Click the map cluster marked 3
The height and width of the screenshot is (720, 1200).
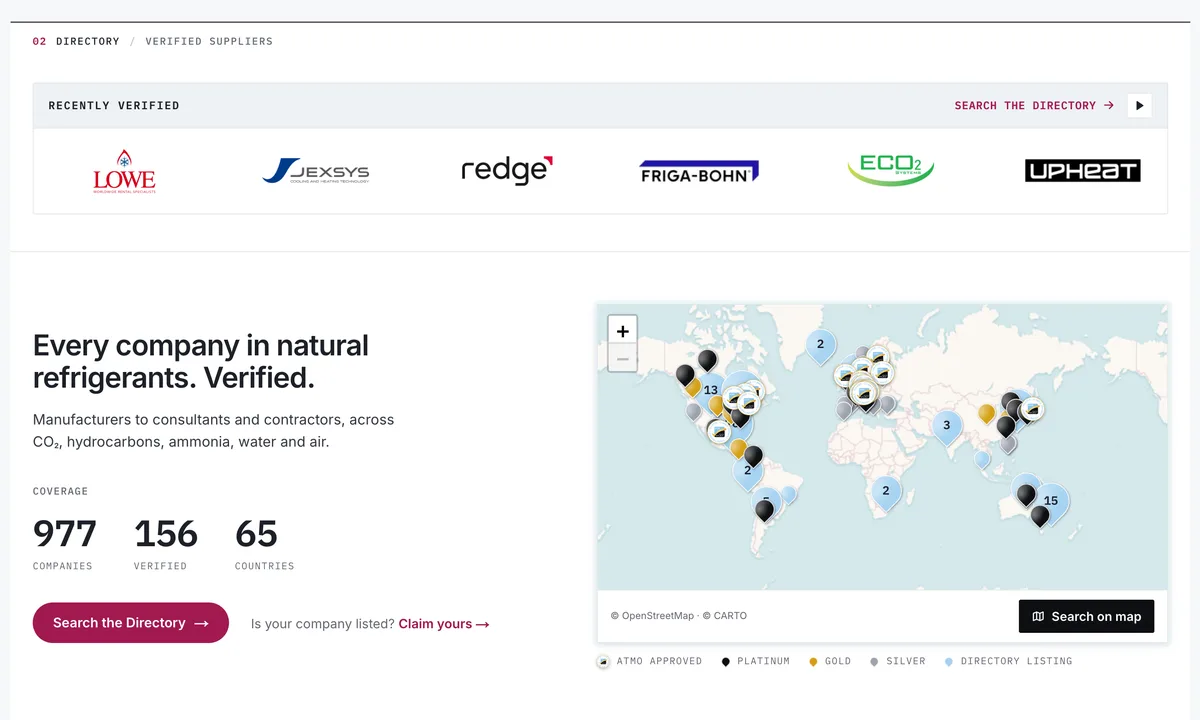pyautogui.click(x=947, y=428)
